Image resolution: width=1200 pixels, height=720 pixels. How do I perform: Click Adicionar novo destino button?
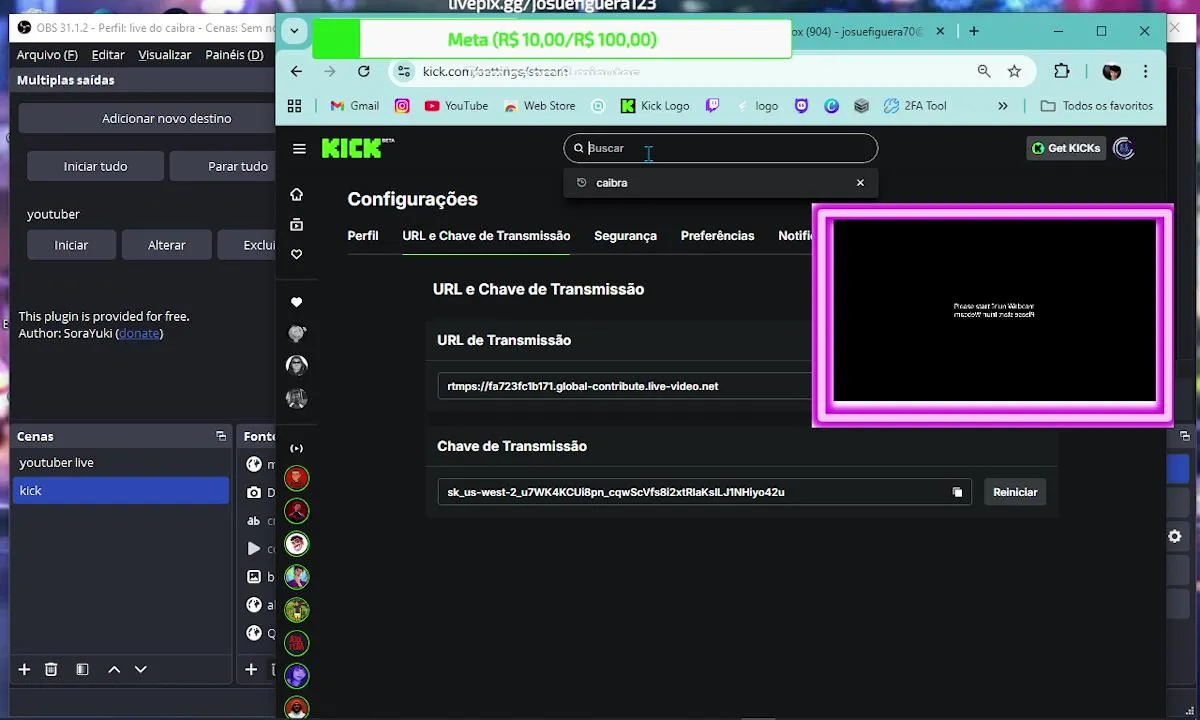[147, 118]
